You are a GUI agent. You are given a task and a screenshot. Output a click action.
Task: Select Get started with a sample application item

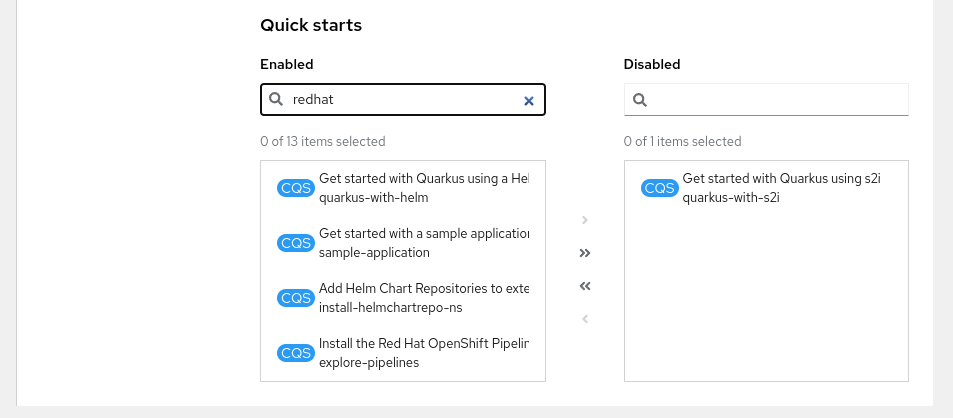(x=423, y=243)
